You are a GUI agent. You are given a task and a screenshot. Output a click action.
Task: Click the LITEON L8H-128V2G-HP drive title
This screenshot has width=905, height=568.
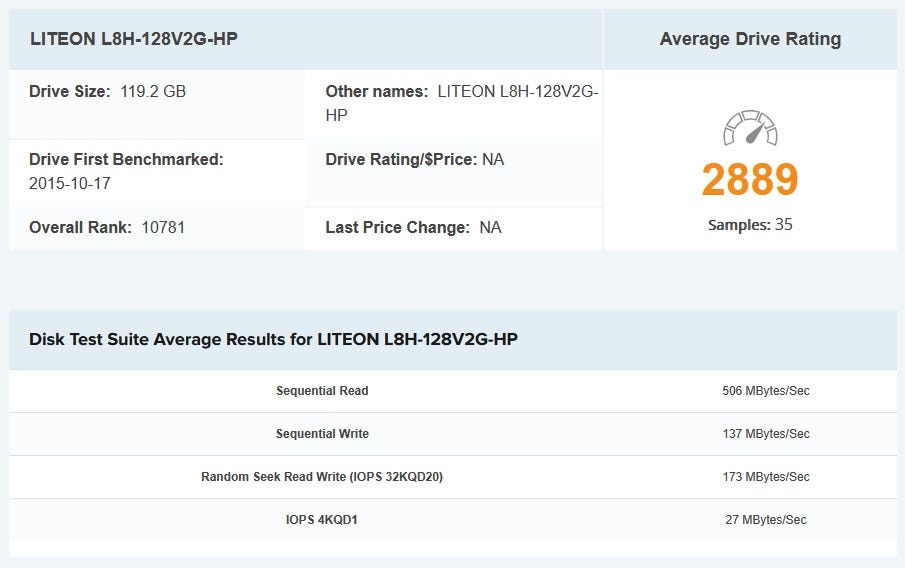(133, 39)
